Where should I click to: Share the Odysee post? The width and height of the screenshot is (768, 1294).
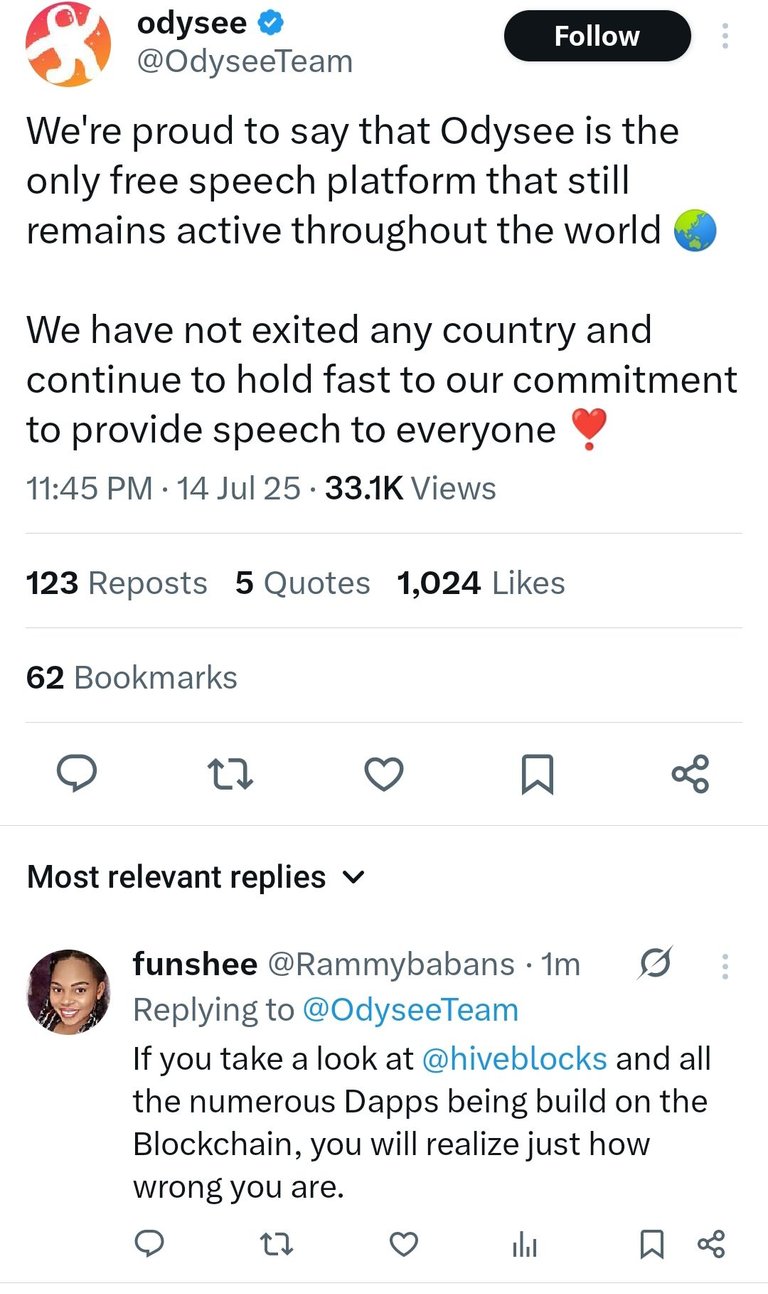(691, 774)
